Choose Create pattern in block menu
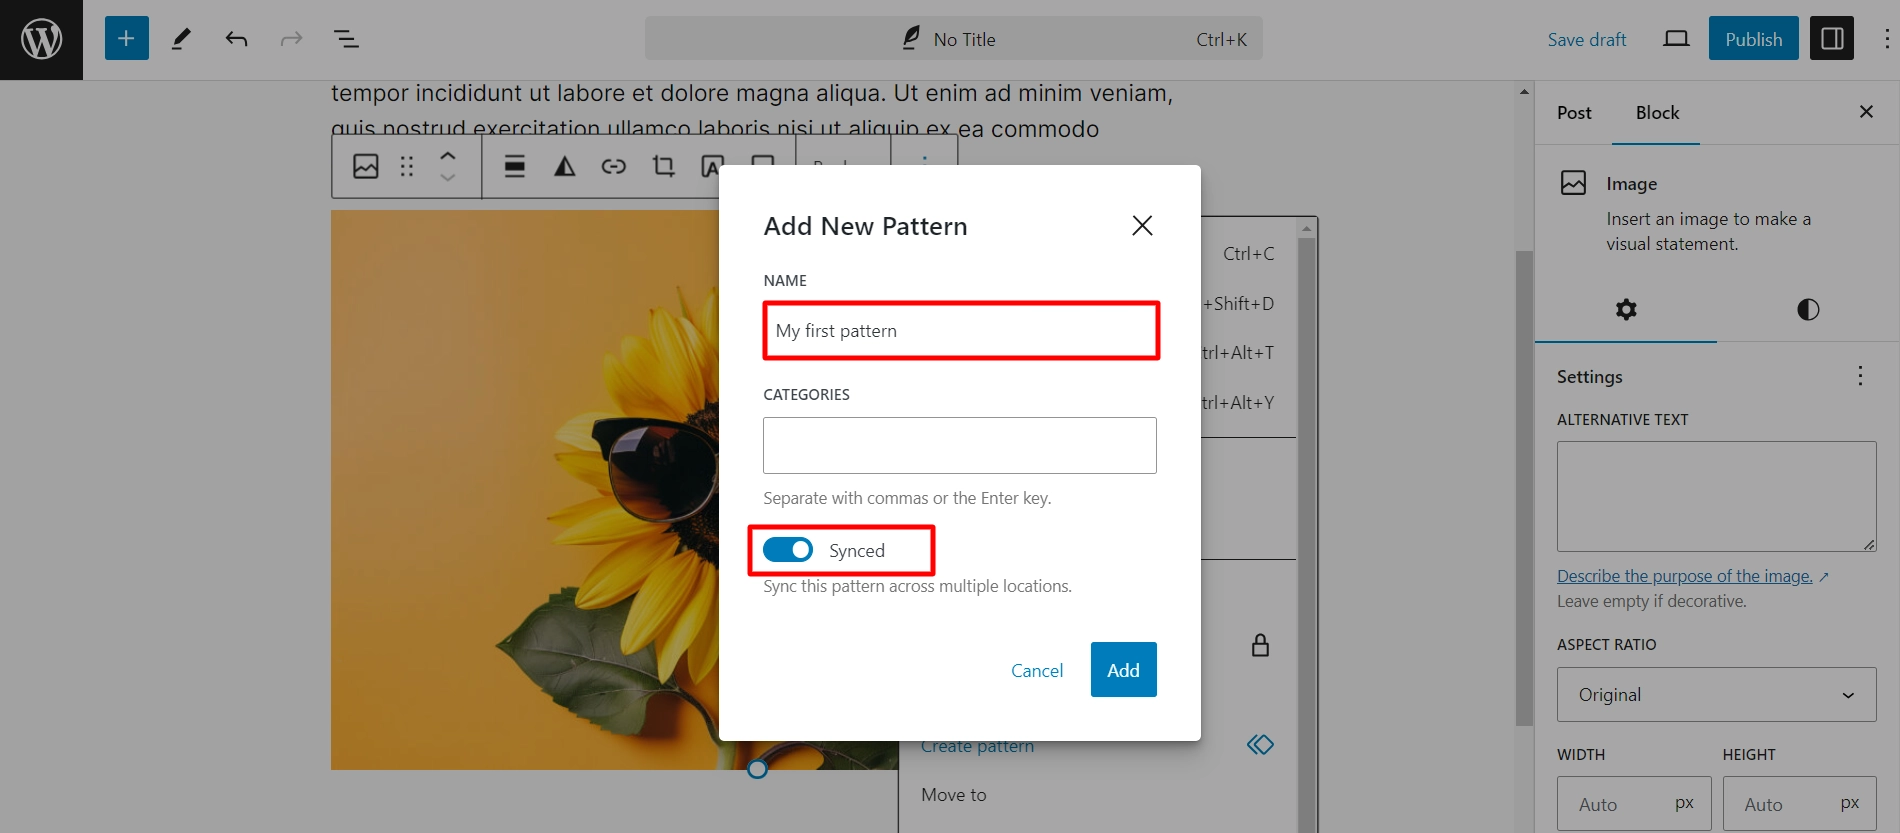1900x833 pixels. (x=977, y=746)
